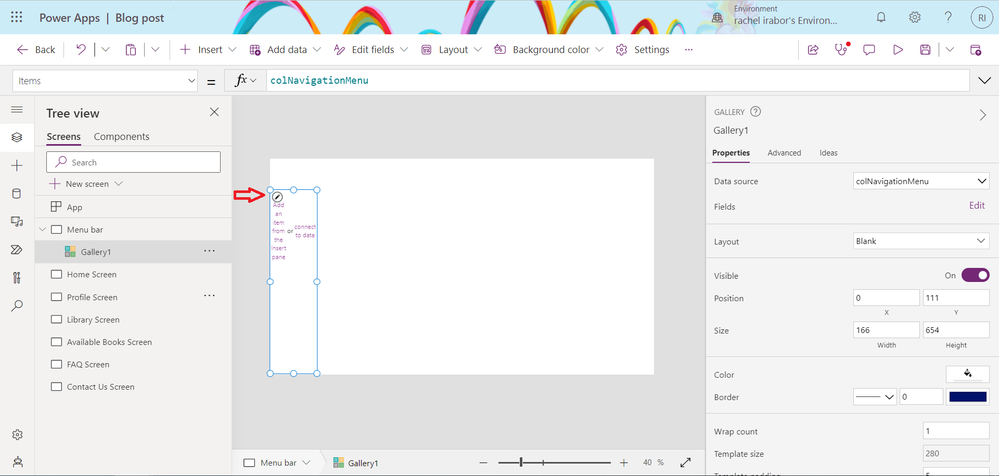Screen dimensions: 999x476
Task: Collapse the Menu bar screen node
Action: pyautogui.click(x=43, y=229)
